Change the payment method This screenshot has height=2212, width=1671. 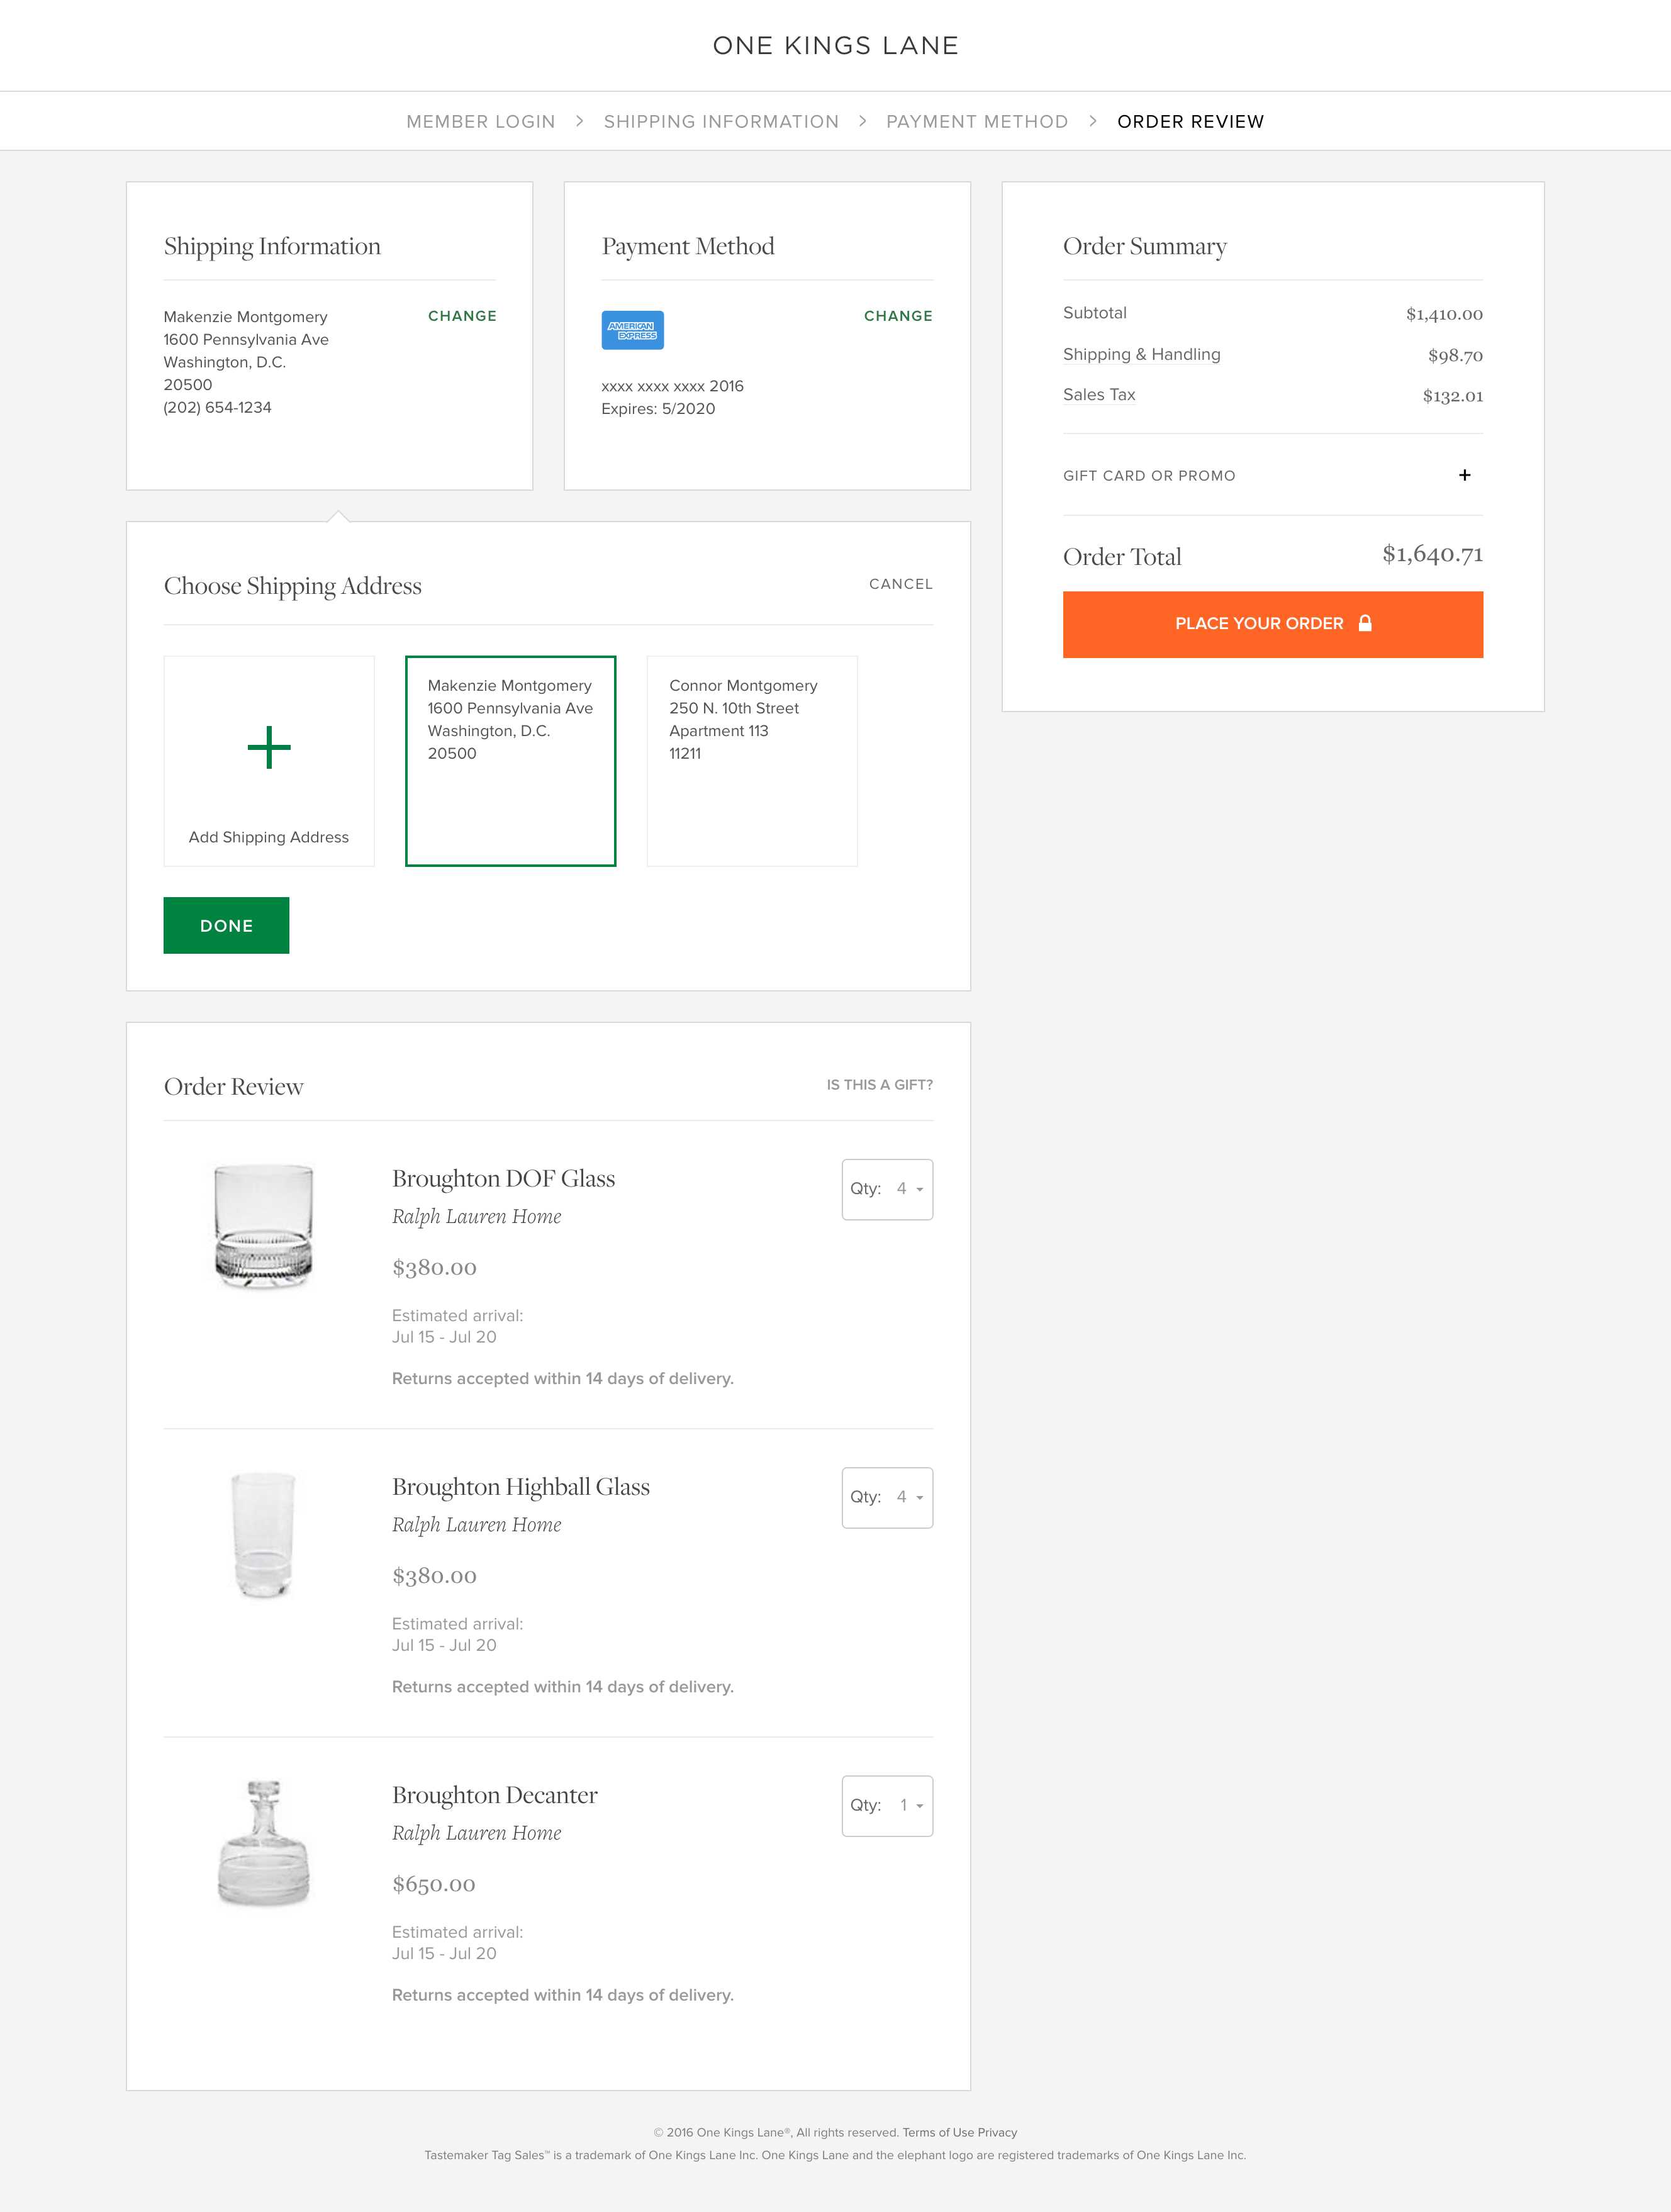coord(898,316)
